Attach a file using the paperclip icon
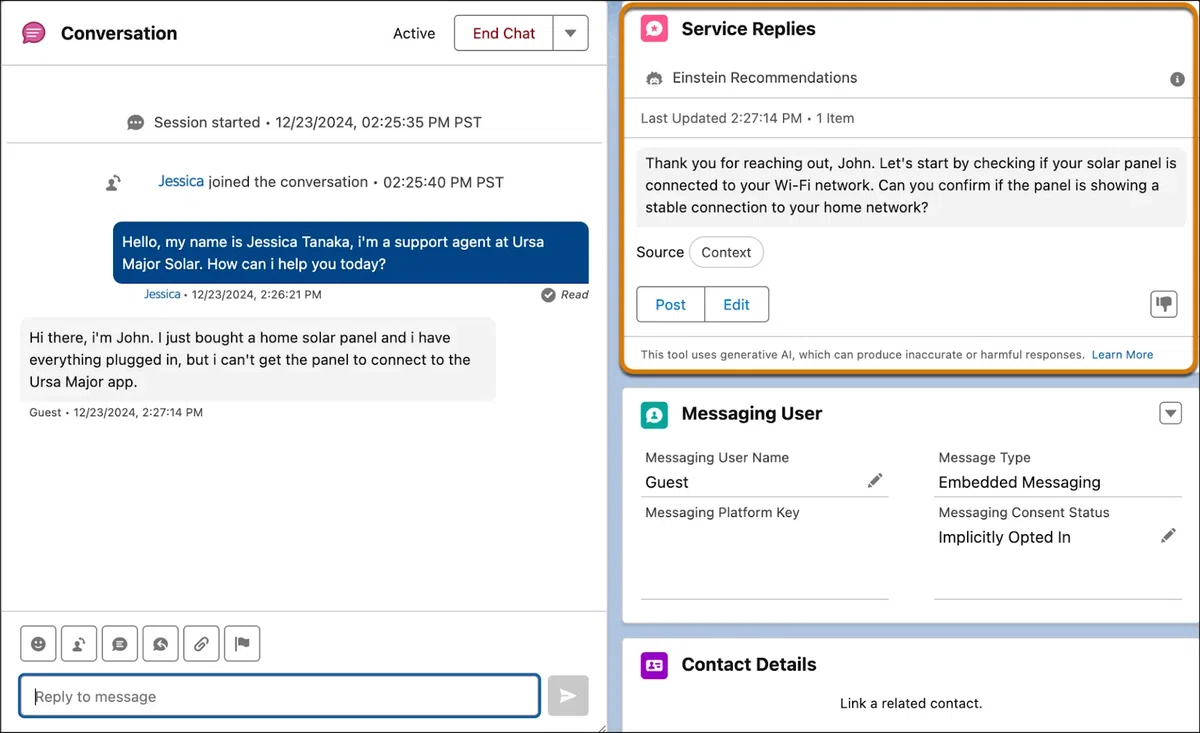This screenshot has width=1200, height=733. point(201,644)
